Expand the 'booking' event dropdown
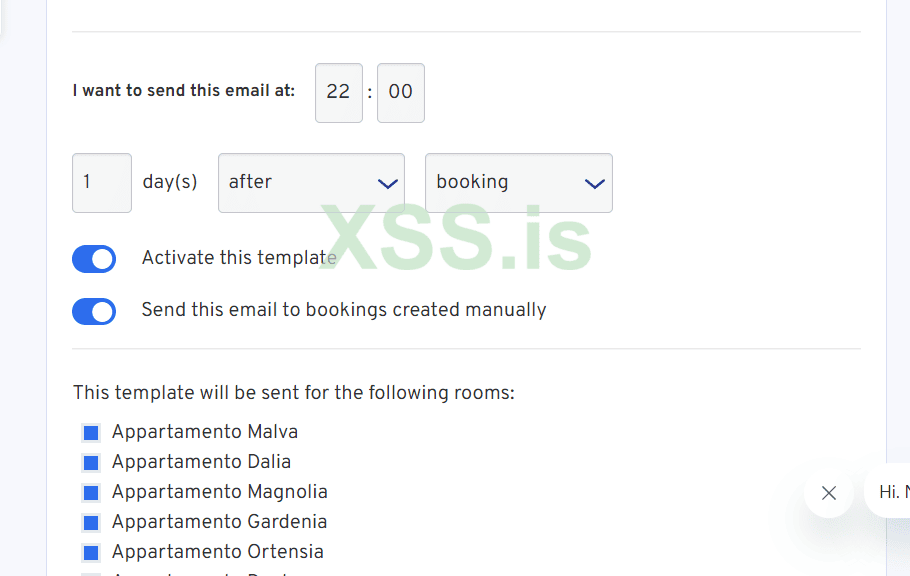910x576 pixels. pyautogui.click(x=518, y=183)
